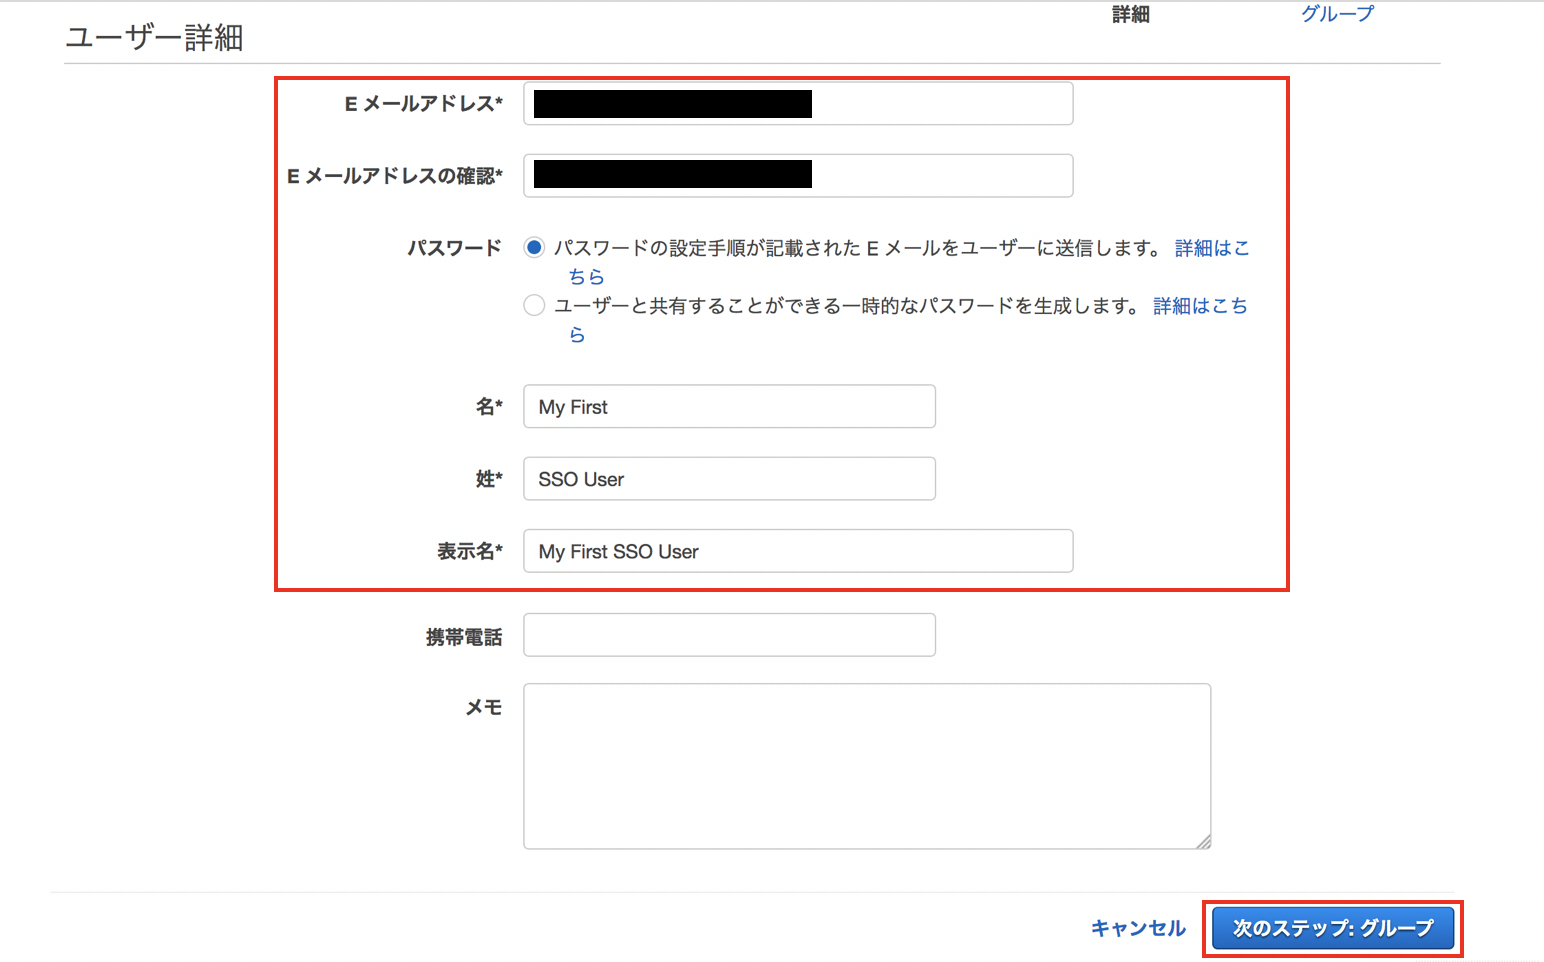Click the Eメールアドレス input field
Screen dimensions: 1544x962
pos(798,104)
